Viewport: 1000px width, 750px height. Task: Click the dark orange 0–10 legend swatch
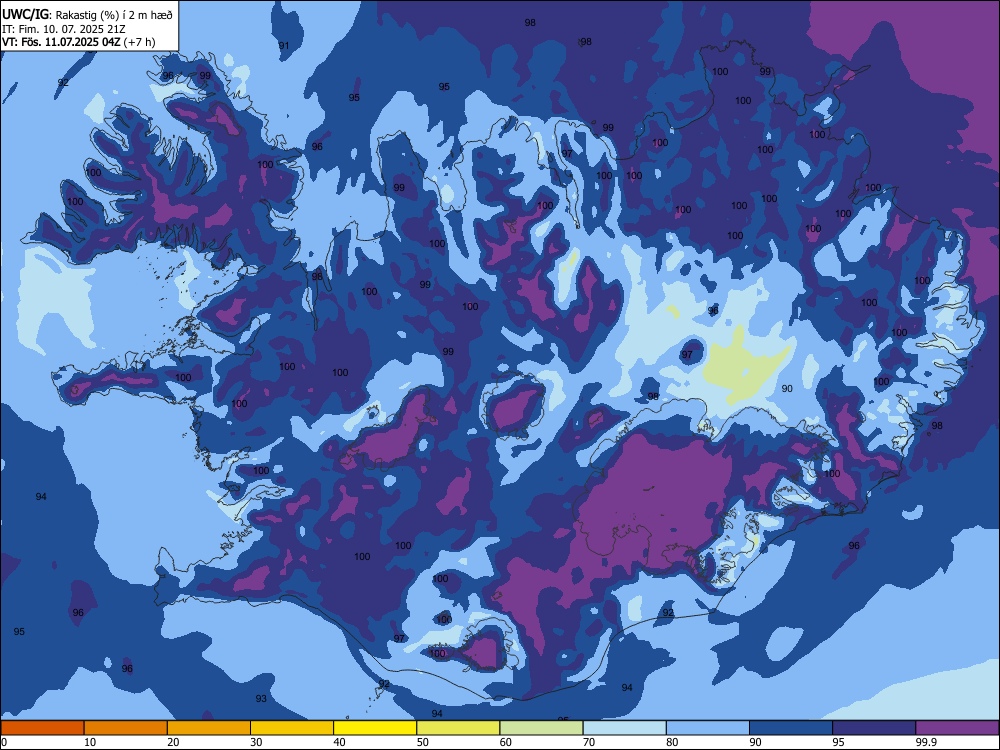(x=42, y=728)
